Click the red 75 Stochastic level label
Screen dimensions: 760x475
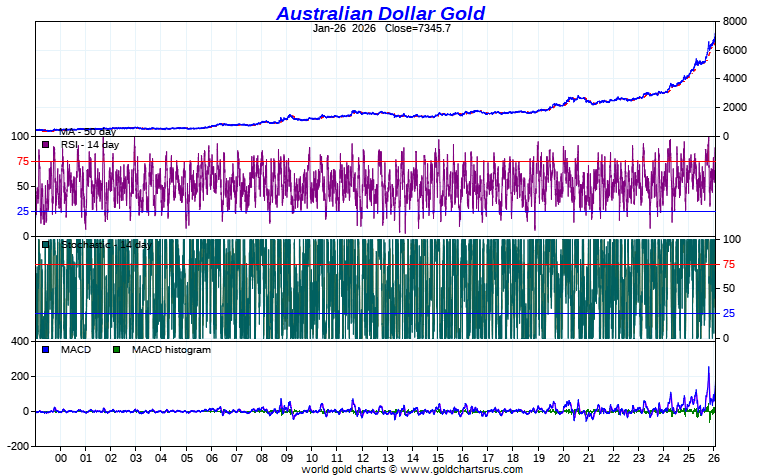coord(729,264)
